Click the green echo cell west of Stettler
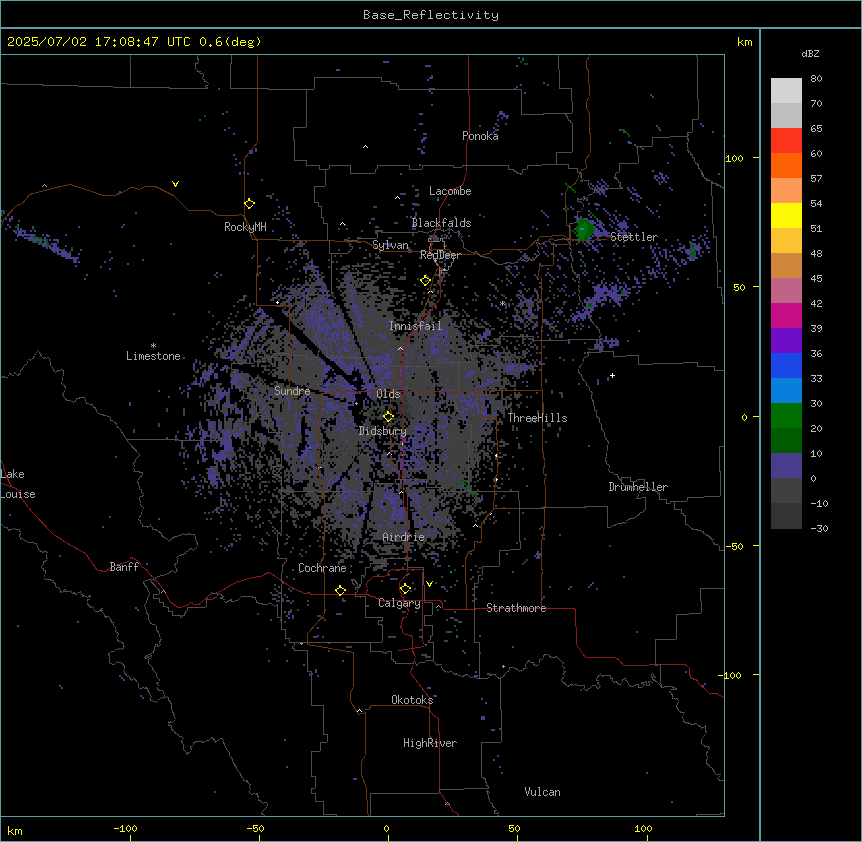This screenshot has height=842, width=862. (x=584, y=228)
